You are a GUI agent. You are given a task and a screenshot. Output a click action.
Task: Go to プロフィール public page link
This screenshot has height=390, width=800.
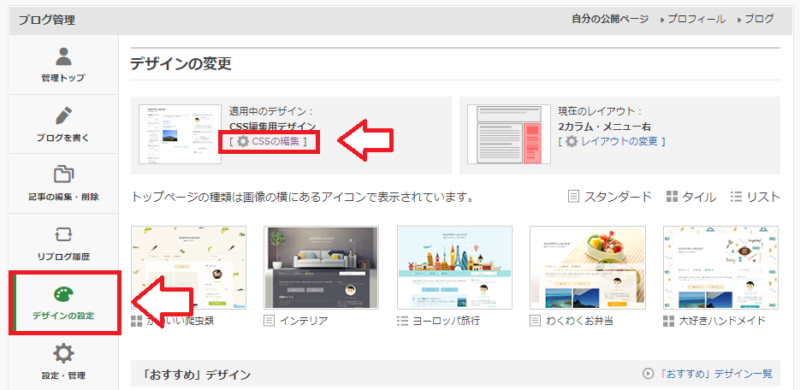coord(696,19)
